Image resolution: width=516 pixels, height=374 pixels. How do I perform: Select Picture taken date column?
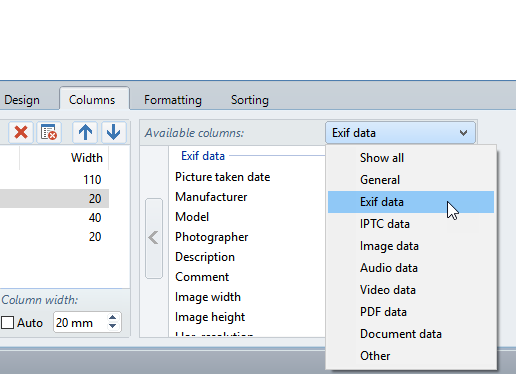(223, 177)
